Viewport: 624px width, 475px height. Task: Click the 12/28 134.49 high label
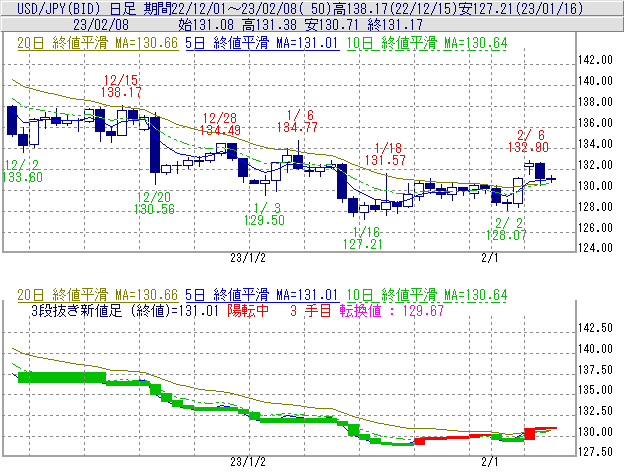point(220,124)
